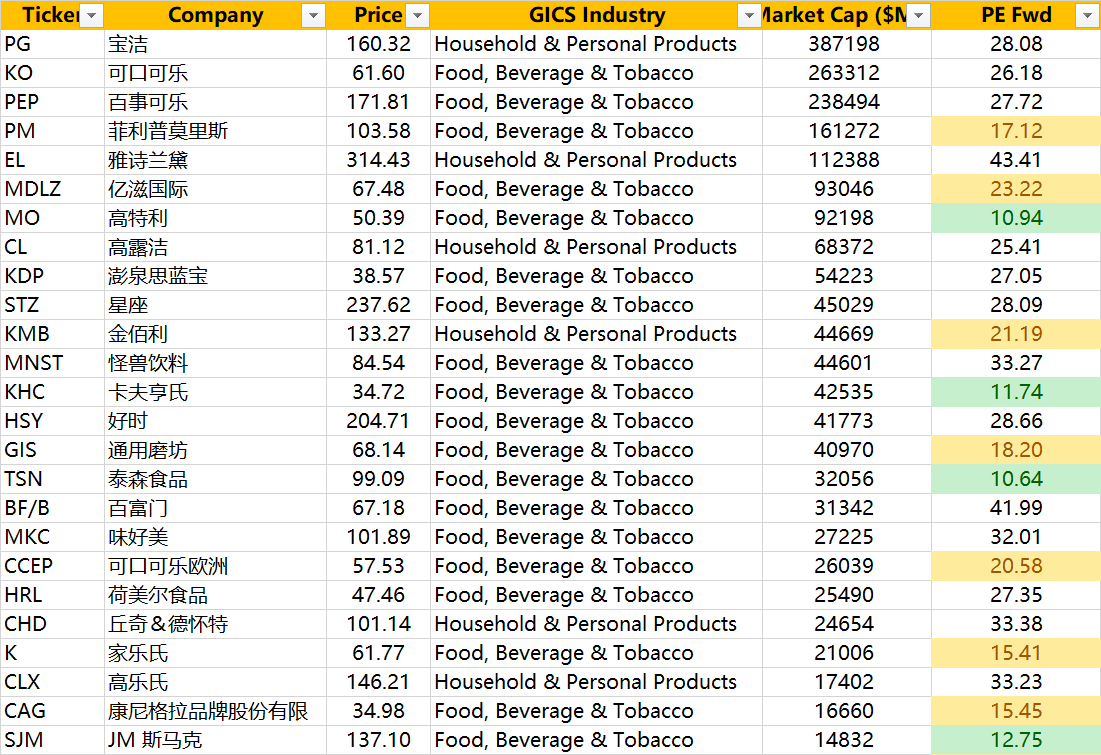Click the industry cell in the KO row
Image resolution: width=1101 pixels, height=755 pixels.
click(596, 73)
